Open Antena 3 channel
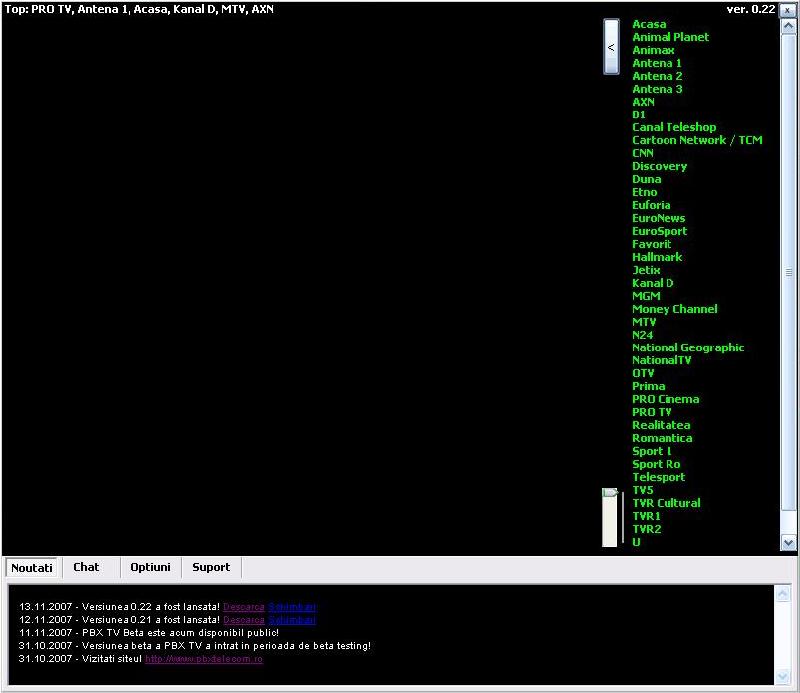Image resolution: width=800 pixels, height=693 pixels. click(x=657, y=89)
